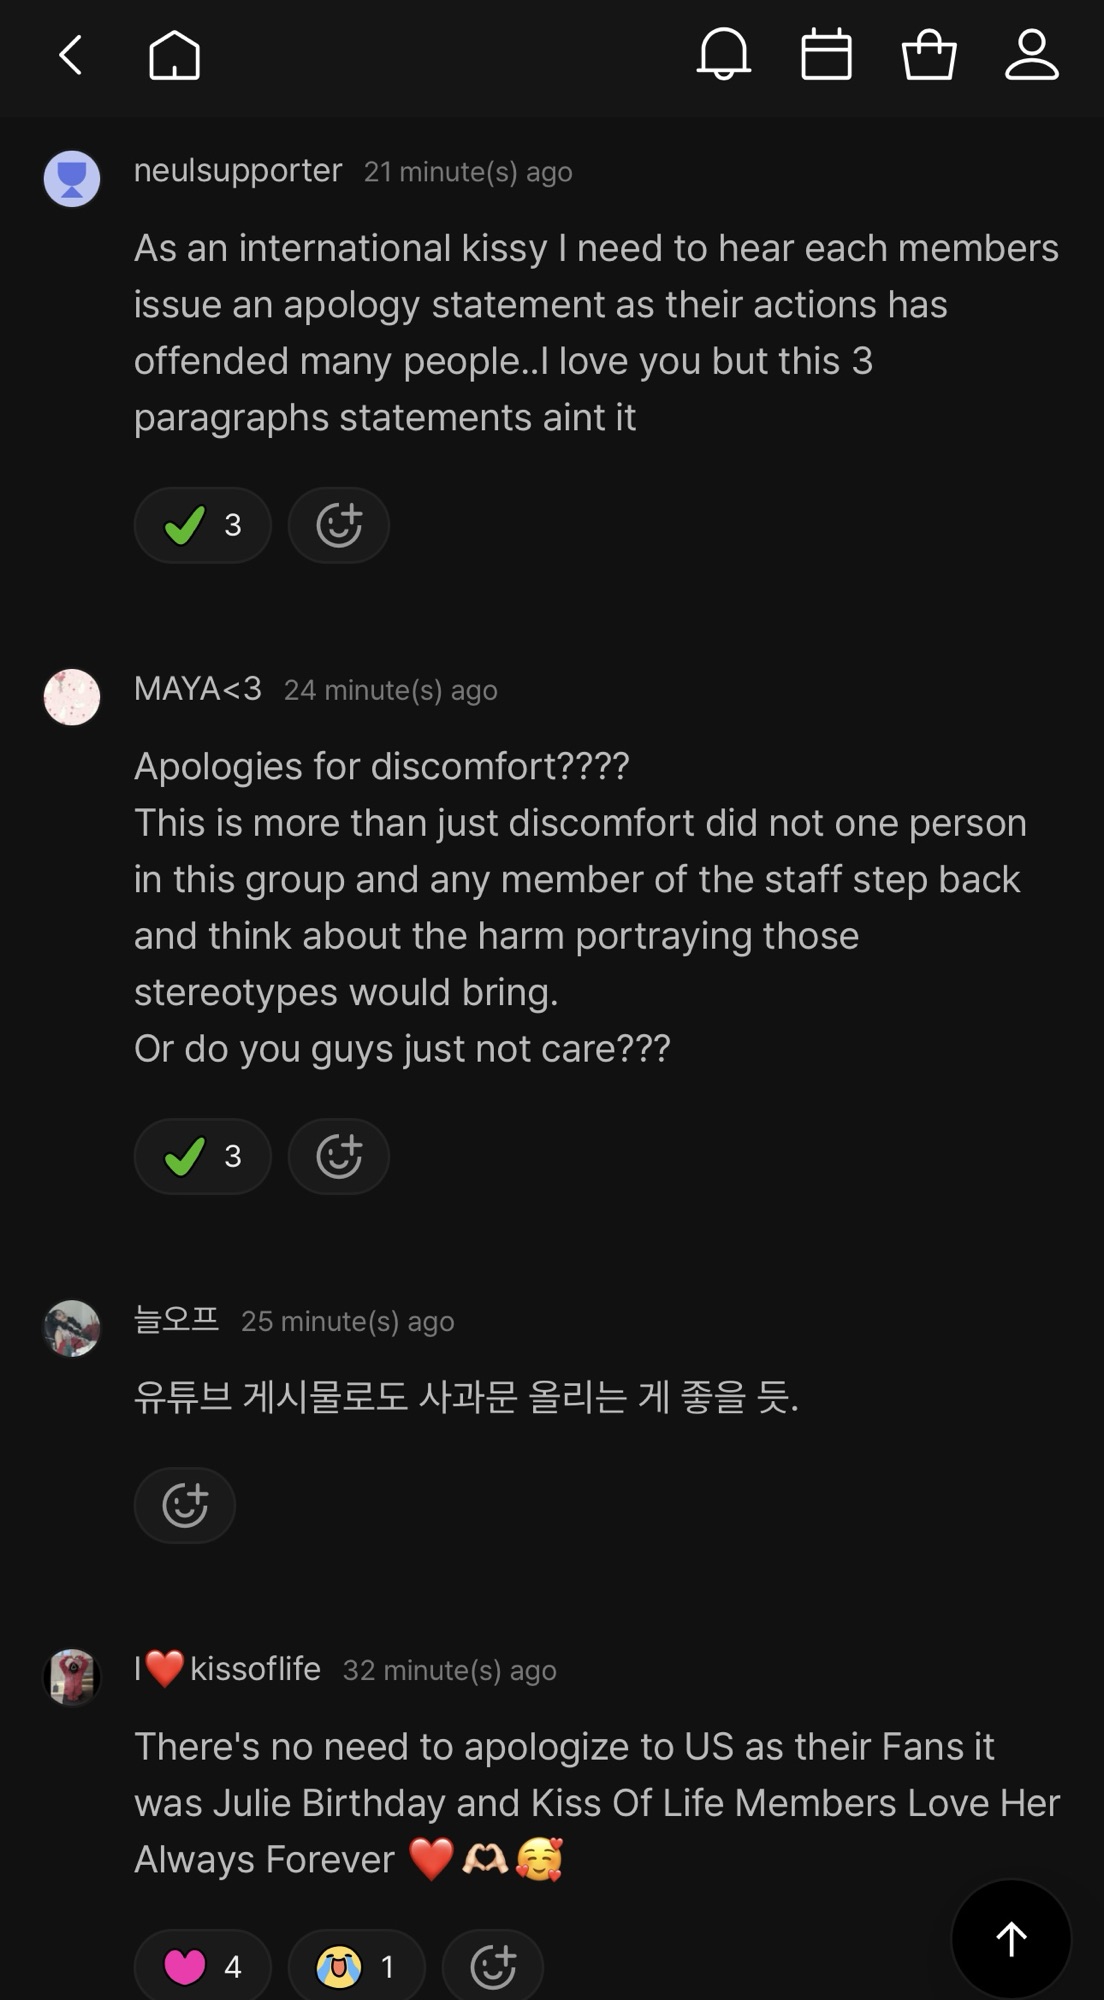Open the profile account icon
The height and width of the screenshot is (2000, 1104).
coord(1031,55)
